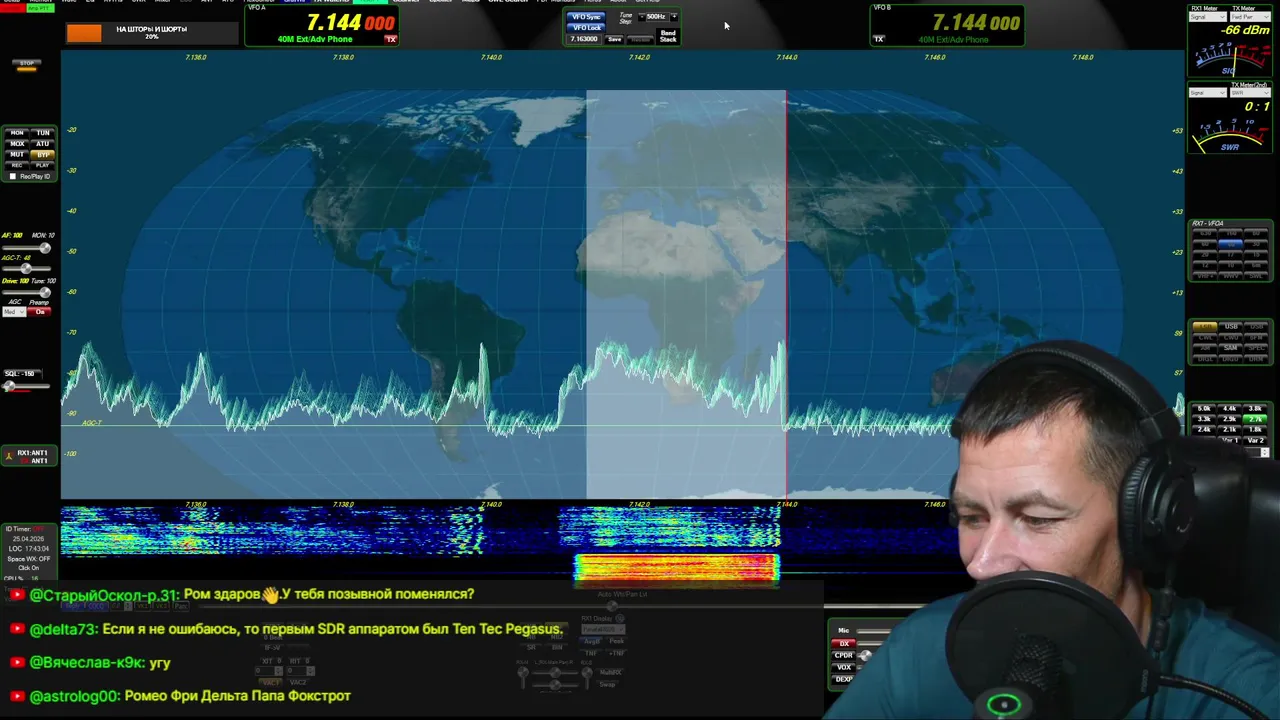This screenshot has height=720, width=1280.
Task: Select the CWU mode button
Action: 1230,337
